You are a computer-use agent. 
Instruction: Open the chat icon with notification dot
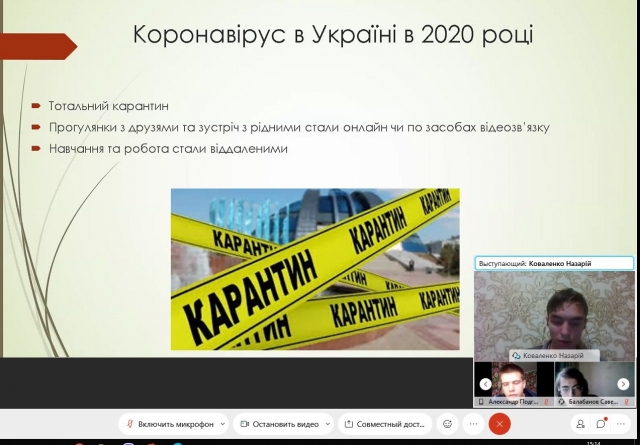tap(600, 424)
